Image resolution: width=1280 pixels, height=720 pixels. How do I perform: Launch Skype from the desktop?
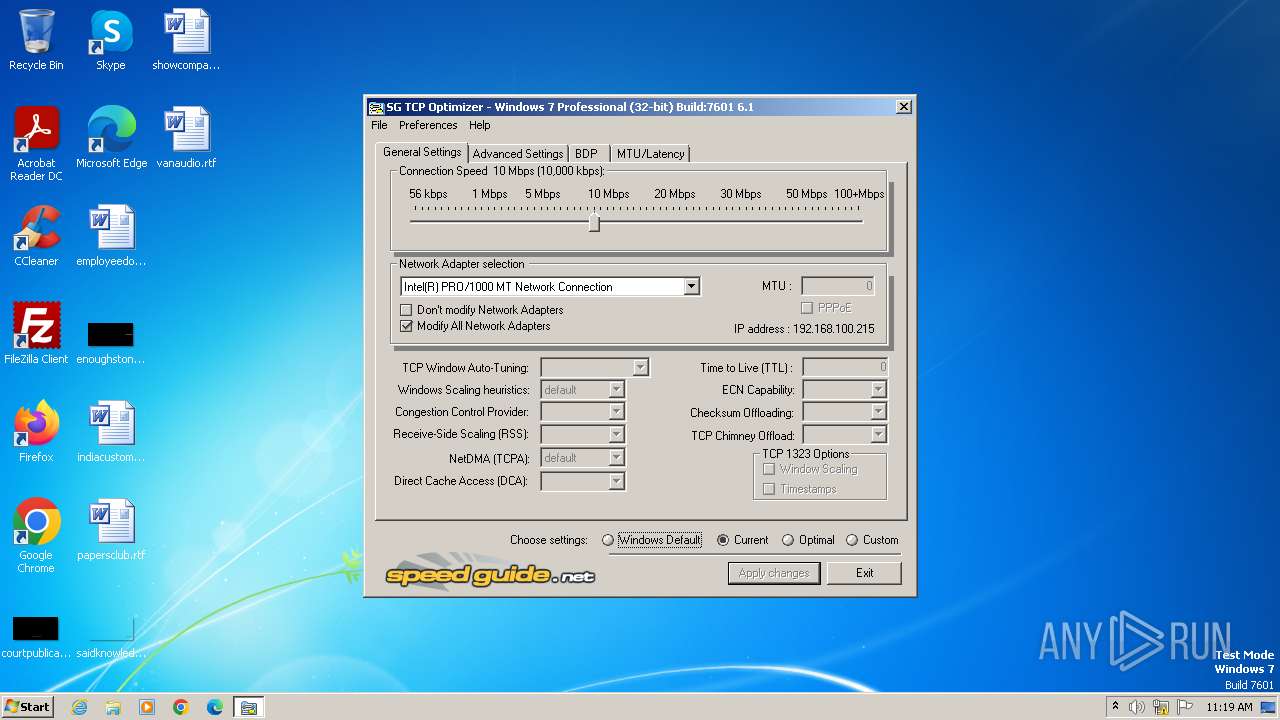[x=110, y=40]
